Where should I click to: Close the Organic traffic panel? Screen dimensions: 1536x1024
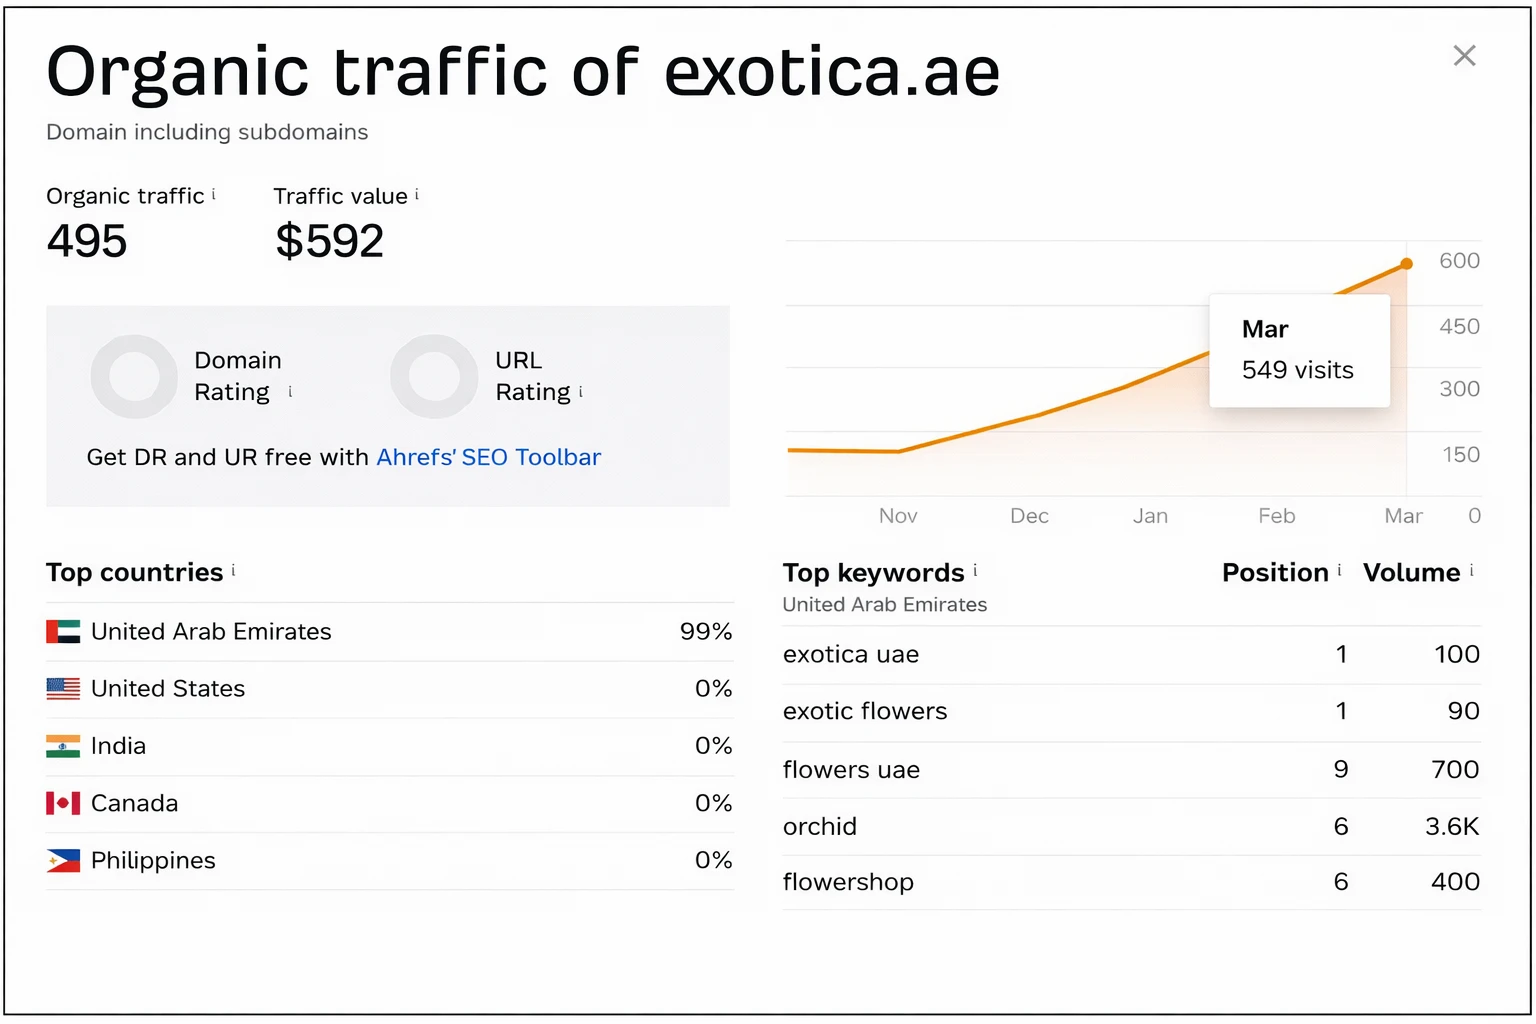point(1464,56)
